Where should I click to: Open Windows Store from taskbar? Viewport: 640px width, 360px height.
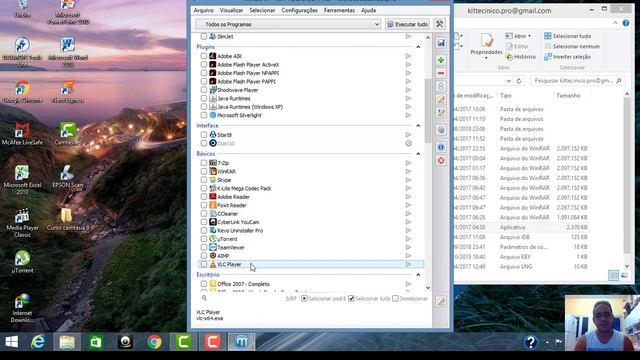[x=96, y=342]
